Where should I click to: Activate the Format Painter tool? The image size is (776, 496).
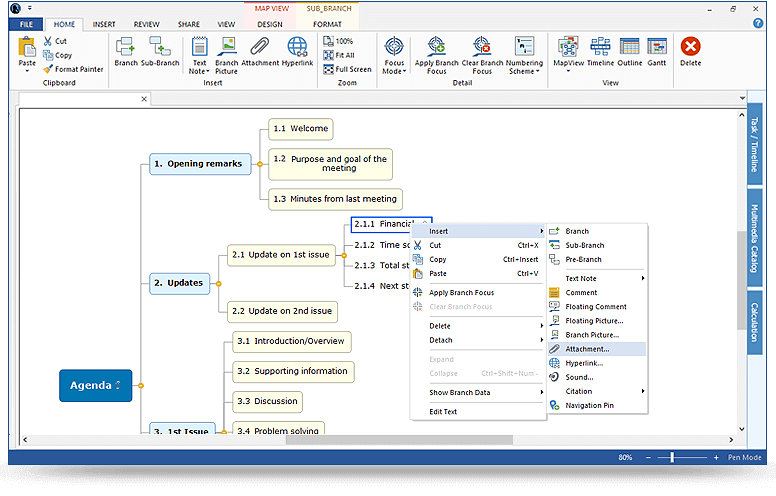click(x=74, y=69)
